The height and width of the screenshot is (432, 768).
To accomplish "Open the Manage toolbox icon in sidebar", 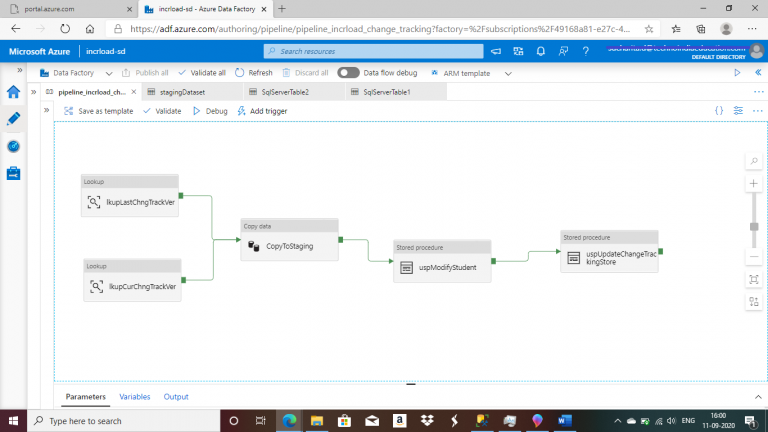I will pyautogui.click(x=13, y=173).
